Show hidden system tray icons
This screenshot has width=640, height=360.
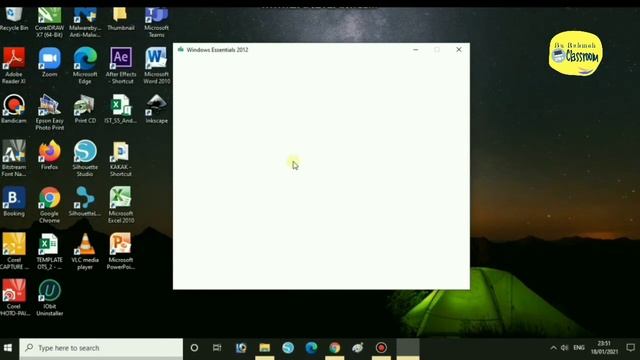pos(553,348)
